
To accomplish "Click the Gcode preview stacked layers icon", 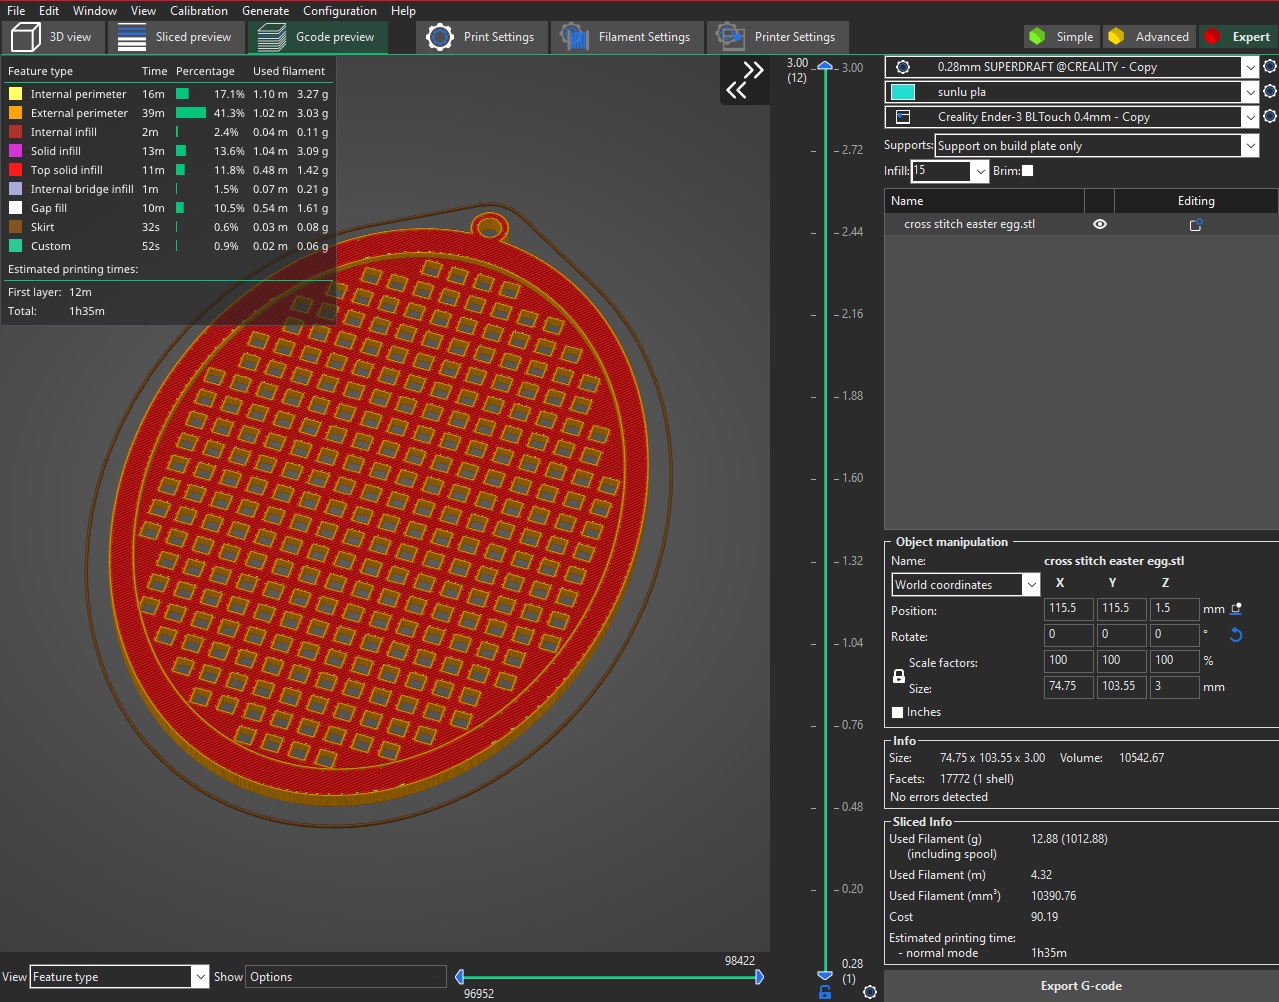I will [x=272, y=37].
